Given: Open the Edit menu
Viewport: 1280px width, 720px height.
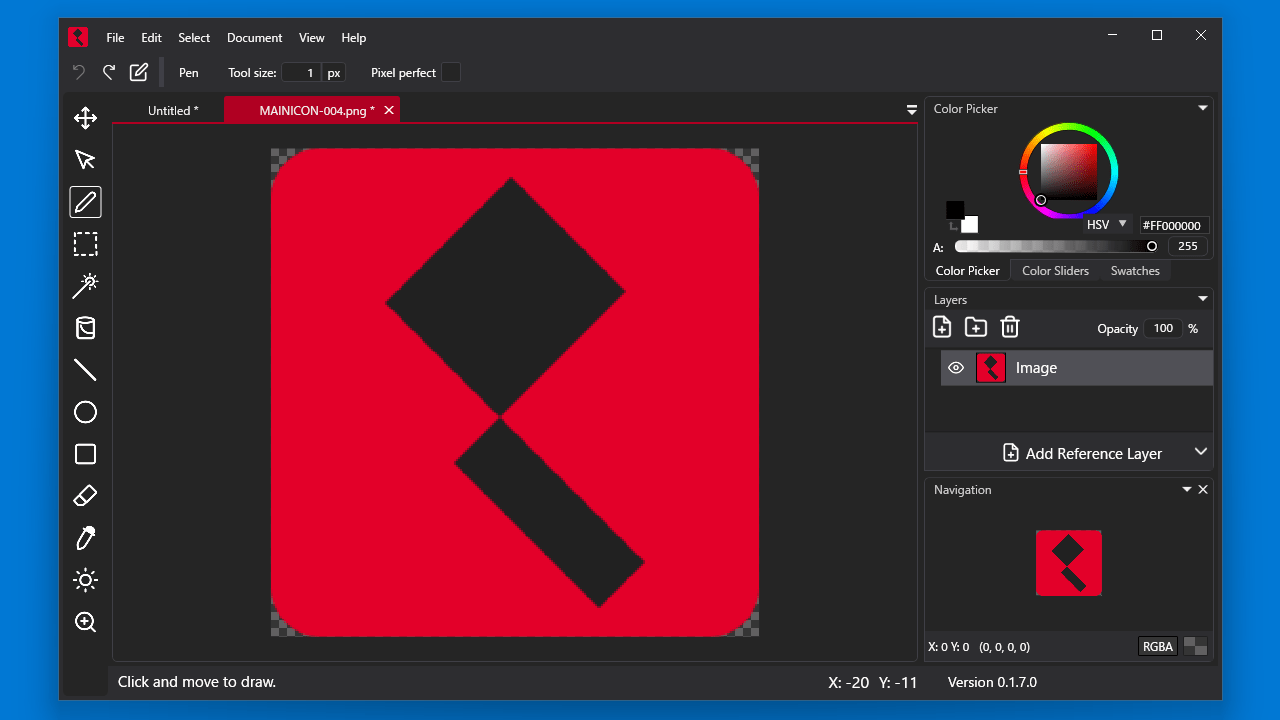Looking at the screenshot, I should 151,38.
